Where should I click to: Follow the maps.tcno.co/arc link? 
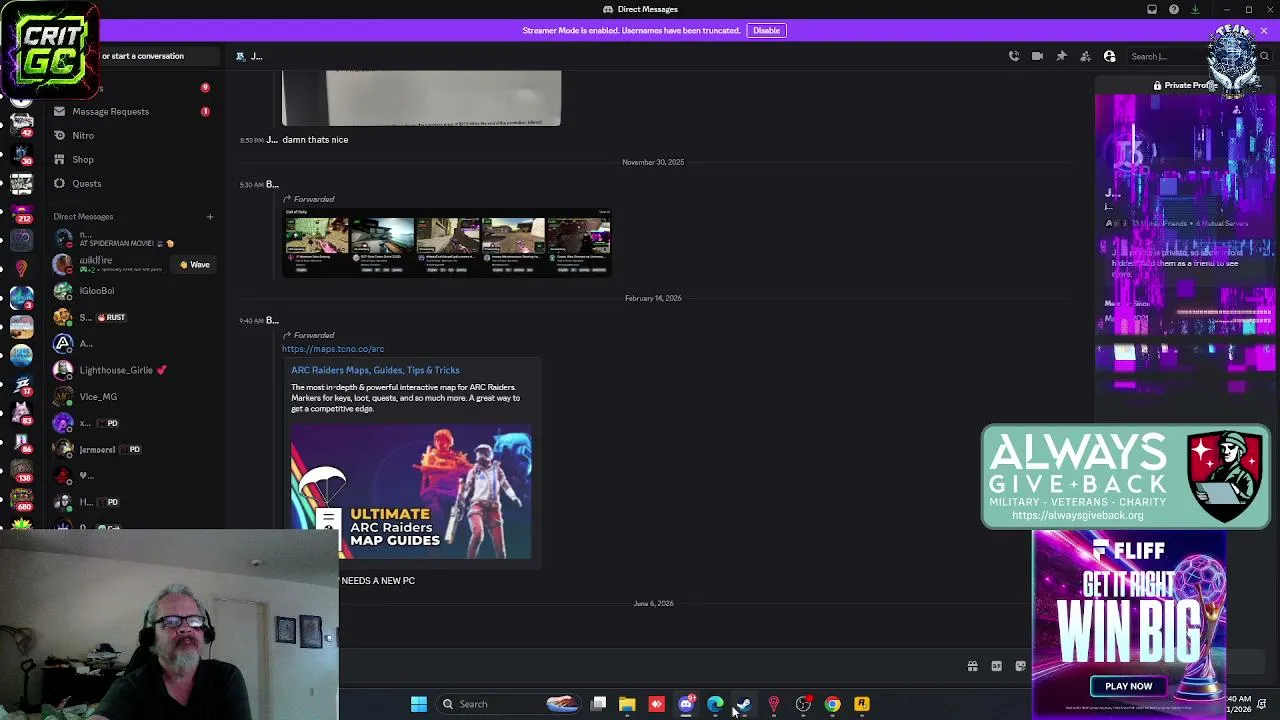click(x=333, y=349)
